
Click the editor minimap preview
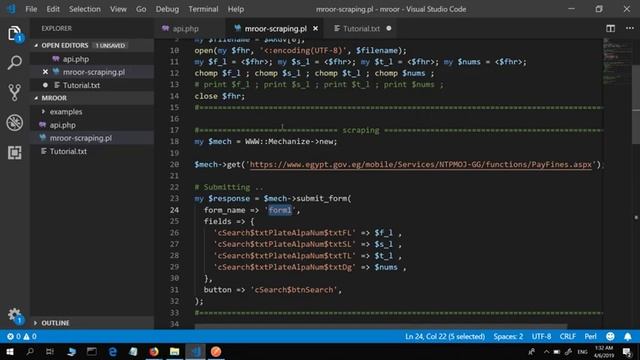[617, 61]
